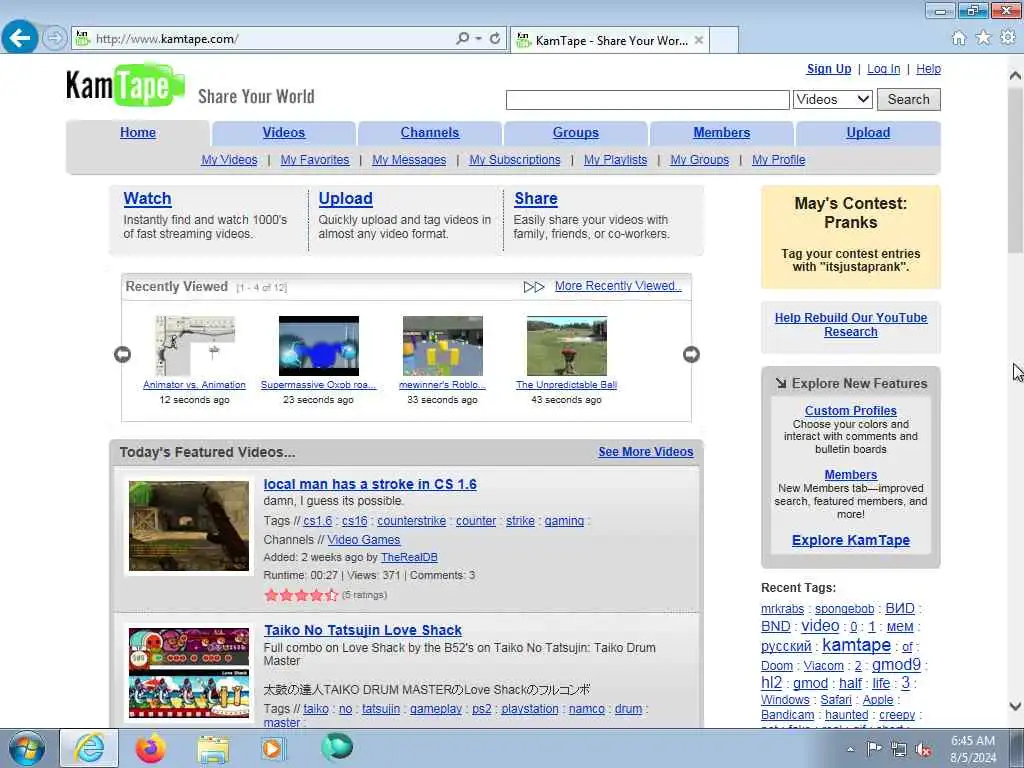Viewport: 1024px width, 768px height.
Task: Click the Explore KamTape link
Action: (x=851, y=541)
